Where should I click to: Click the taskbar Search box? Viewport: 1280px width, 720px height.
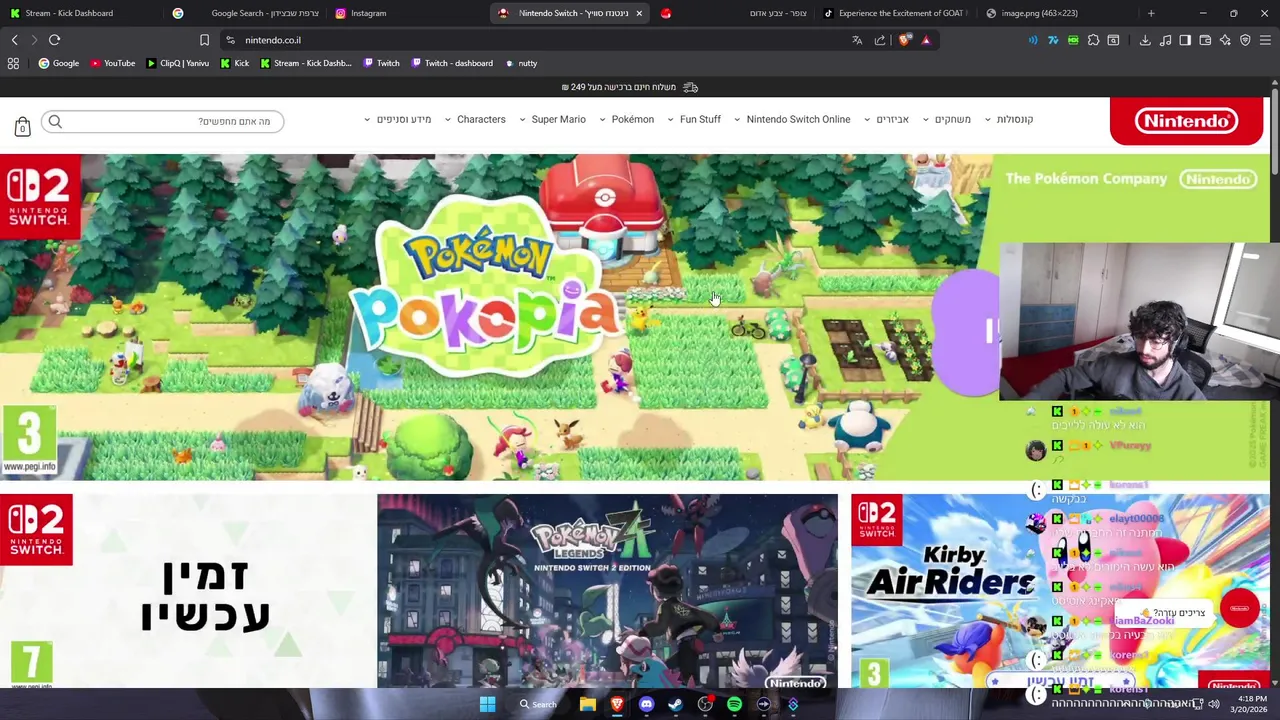[x=538, y=704]
